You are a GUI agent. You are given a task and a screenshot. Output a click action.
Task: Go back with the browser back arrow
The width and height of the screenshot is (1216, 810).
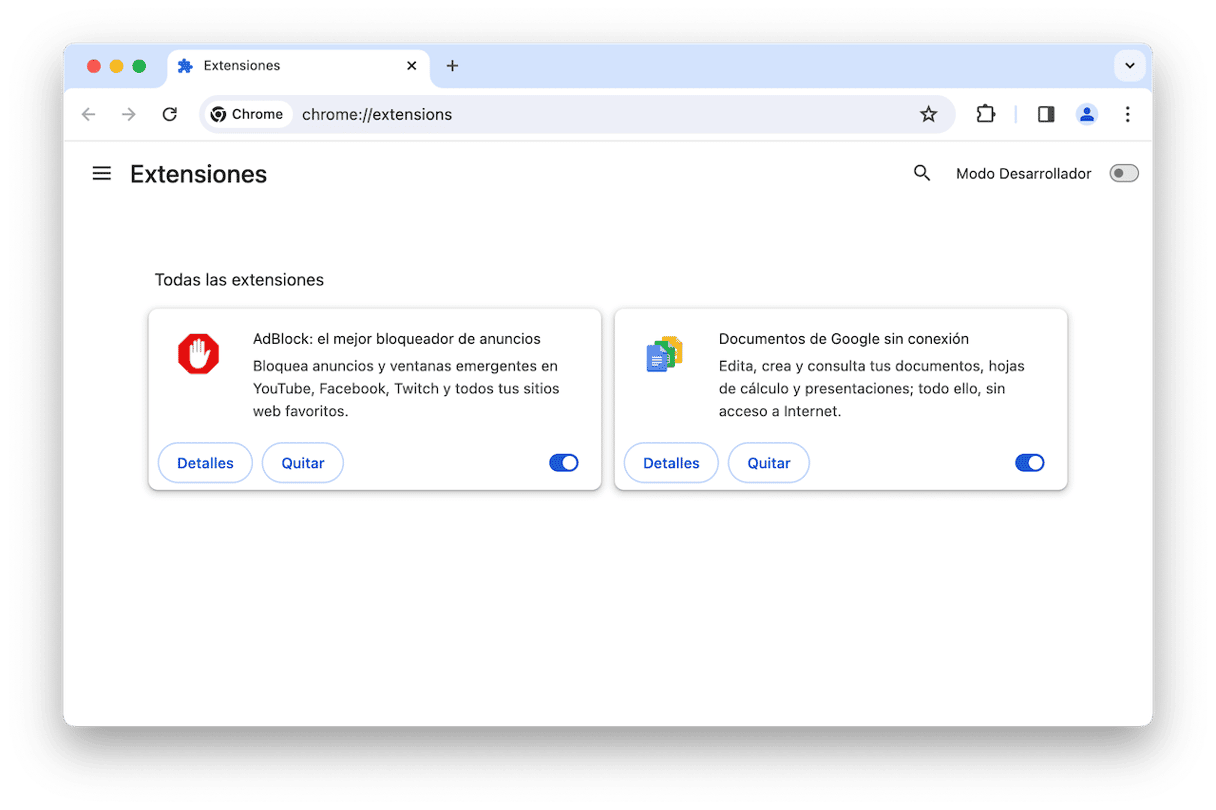point(88,114)
